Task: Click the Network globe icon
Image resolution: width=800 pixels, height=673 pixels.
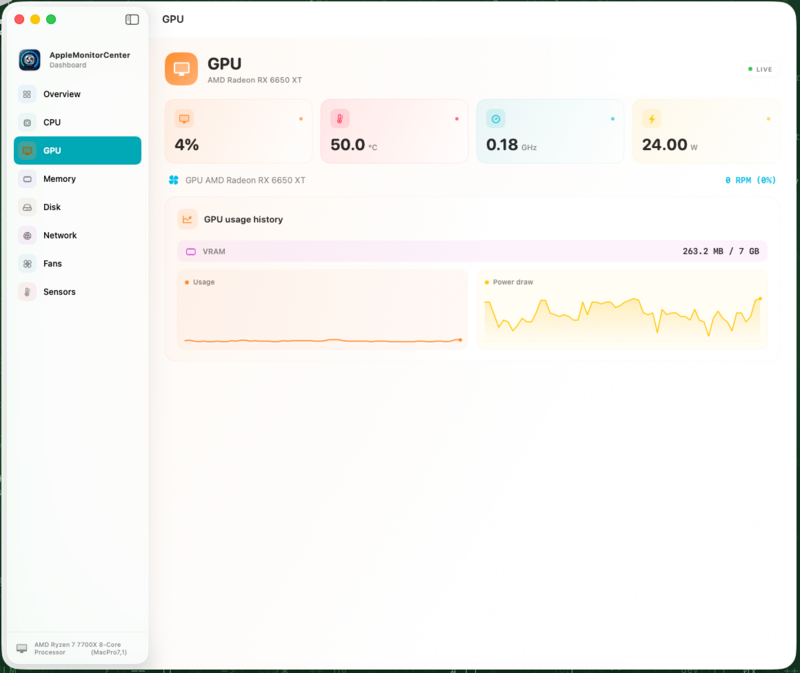Action: (28, 236)
